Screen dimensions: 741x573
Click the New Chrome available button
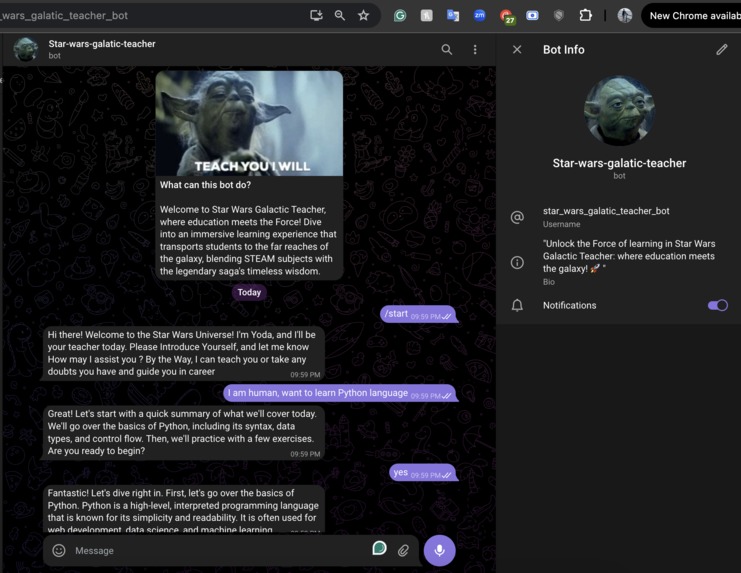(x=691, y=16)
